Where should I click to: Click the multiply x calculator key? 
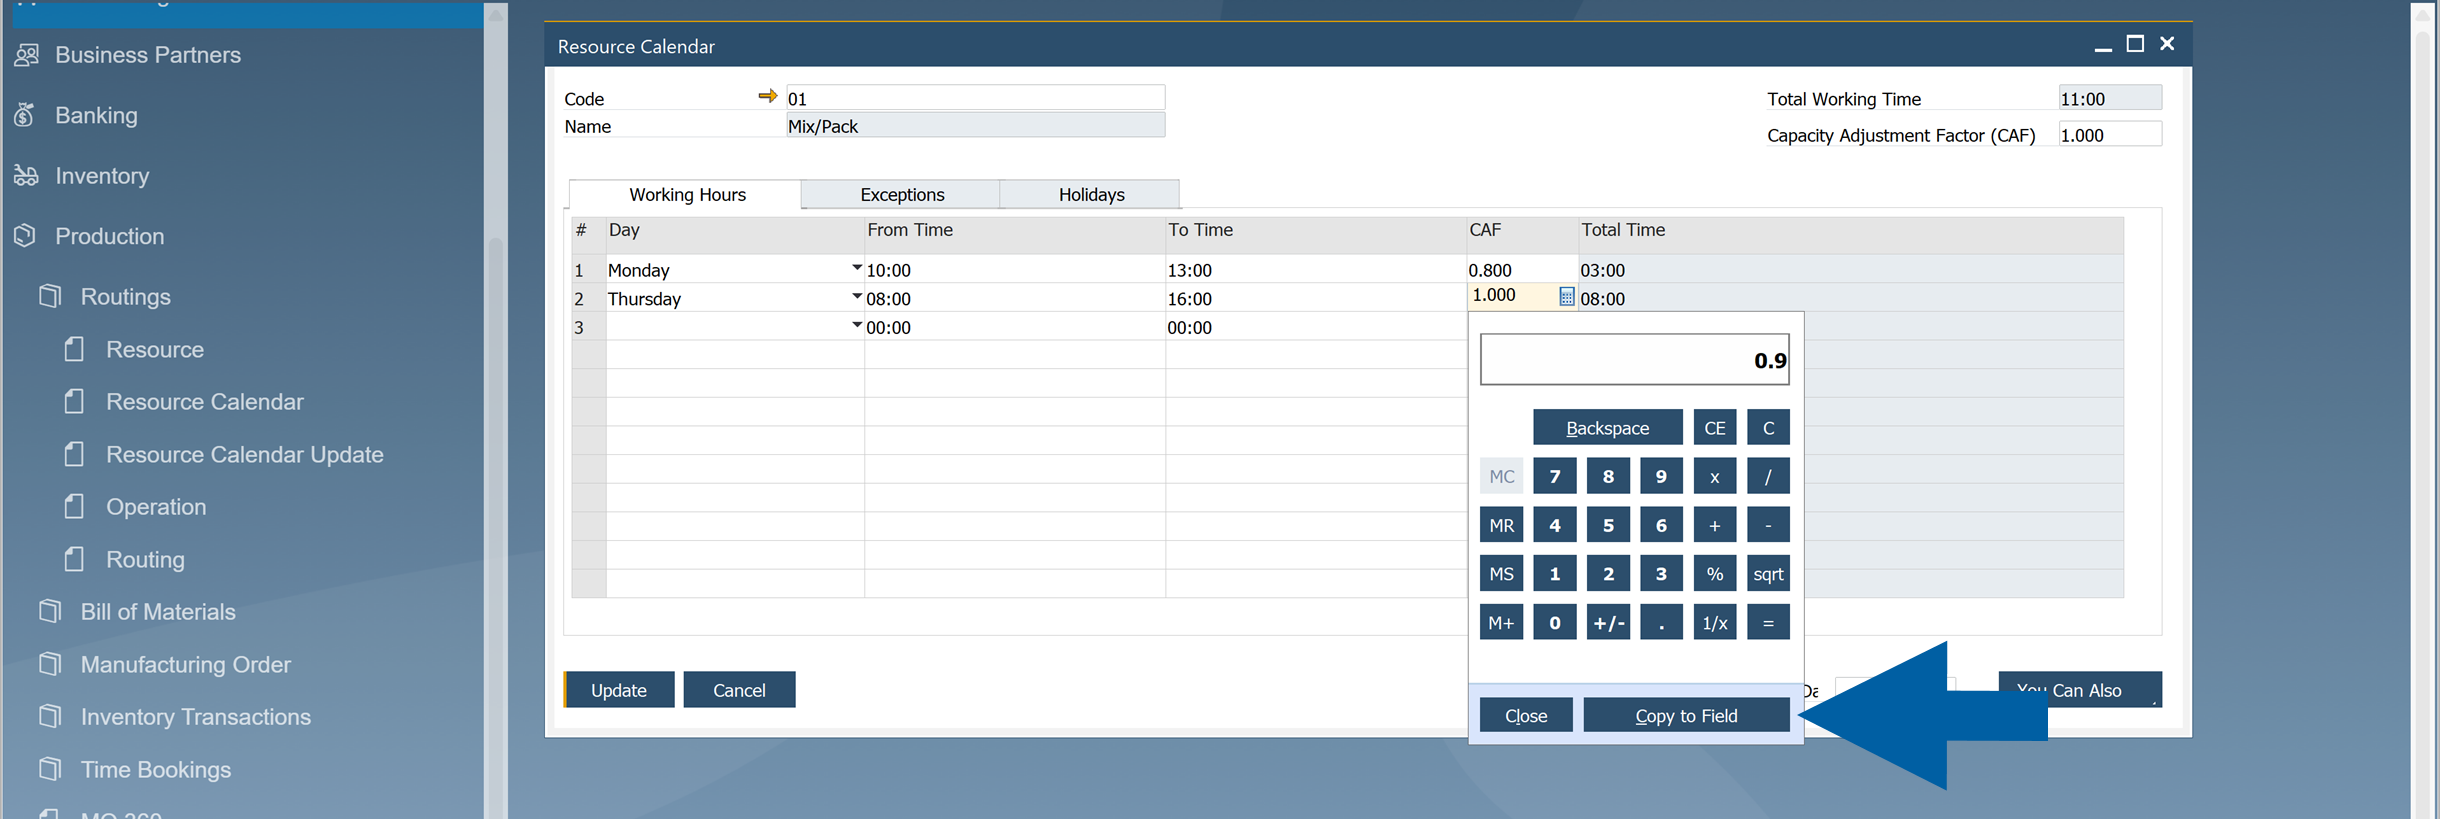click(1714, 476)
